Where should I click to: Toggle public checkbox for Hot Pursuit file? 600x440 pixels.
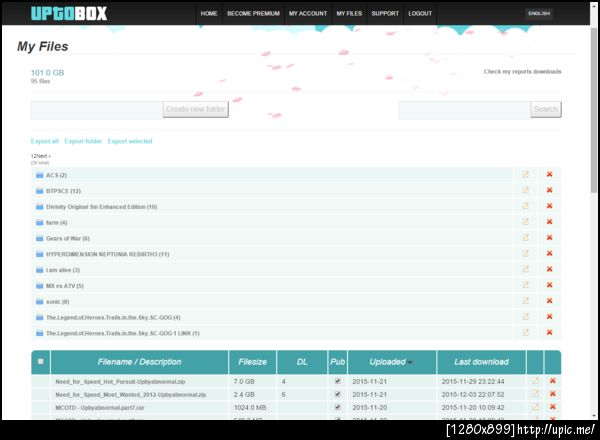(338, 381)
